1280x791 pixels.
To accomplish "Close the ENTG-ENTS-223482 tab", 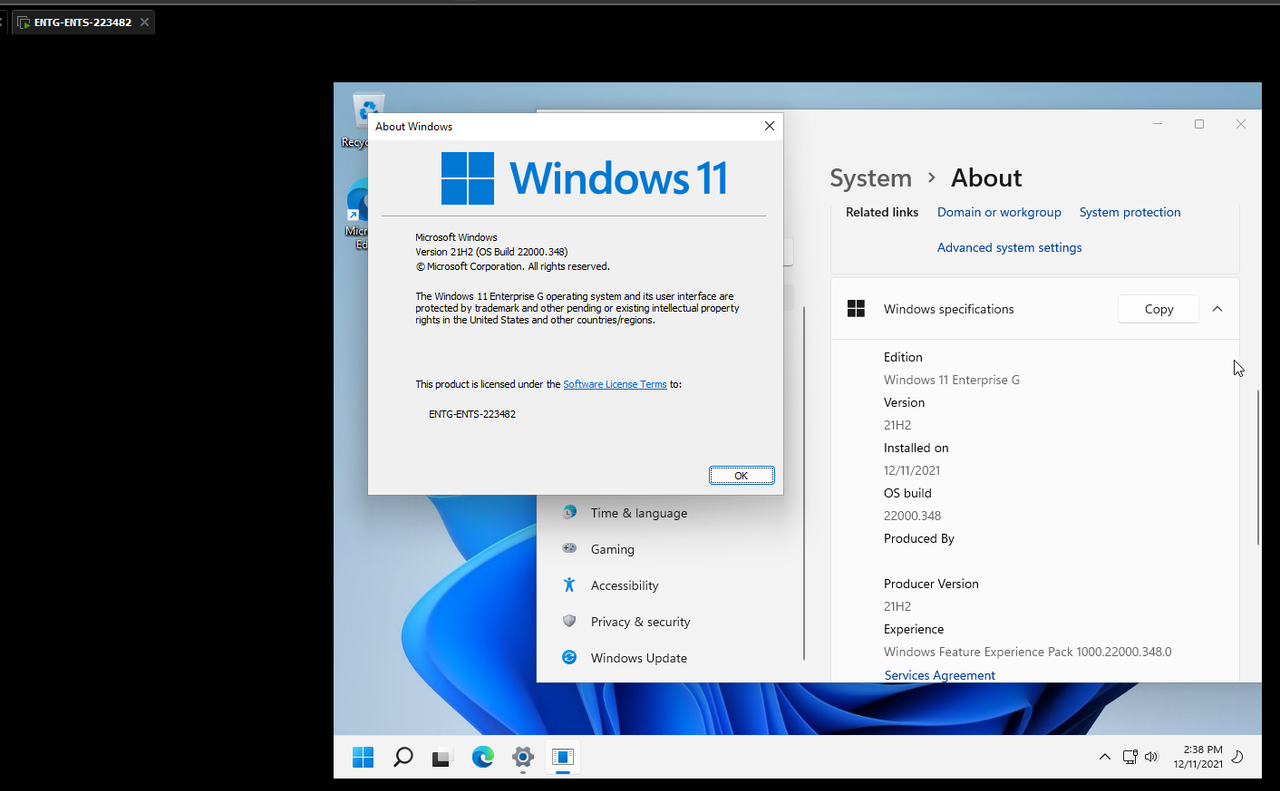I will (145, 22).
